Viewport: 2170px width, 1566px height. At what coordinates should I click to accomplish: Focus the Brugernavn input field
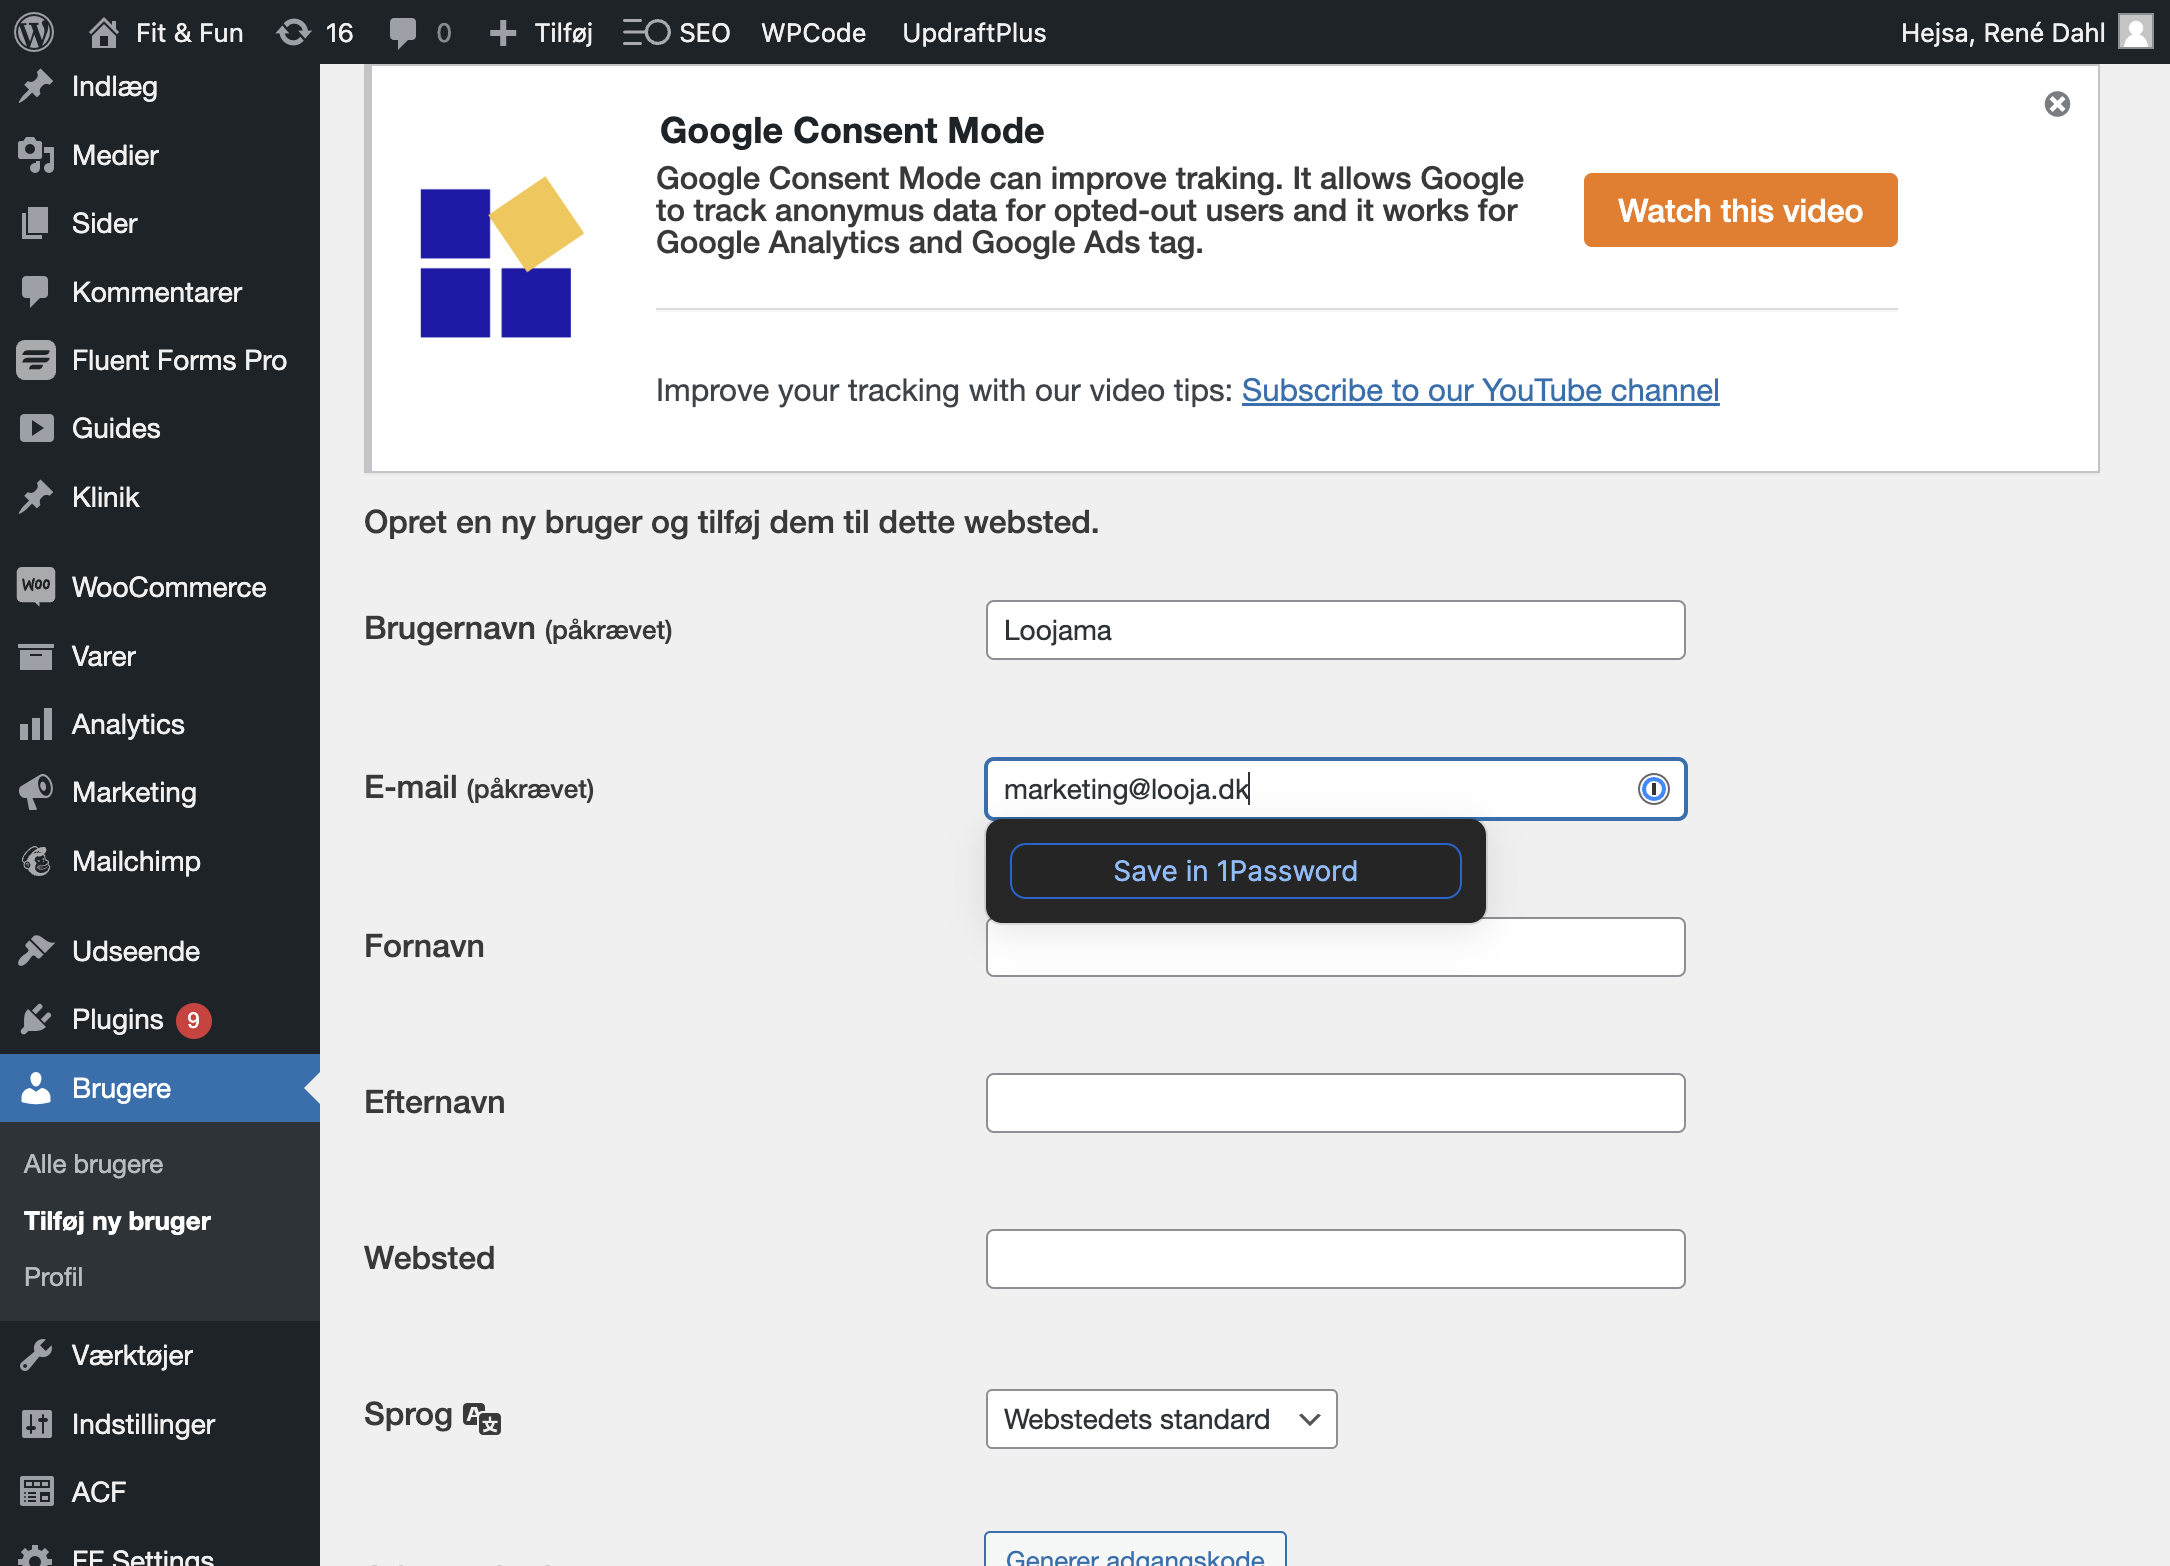(1335, 630)
